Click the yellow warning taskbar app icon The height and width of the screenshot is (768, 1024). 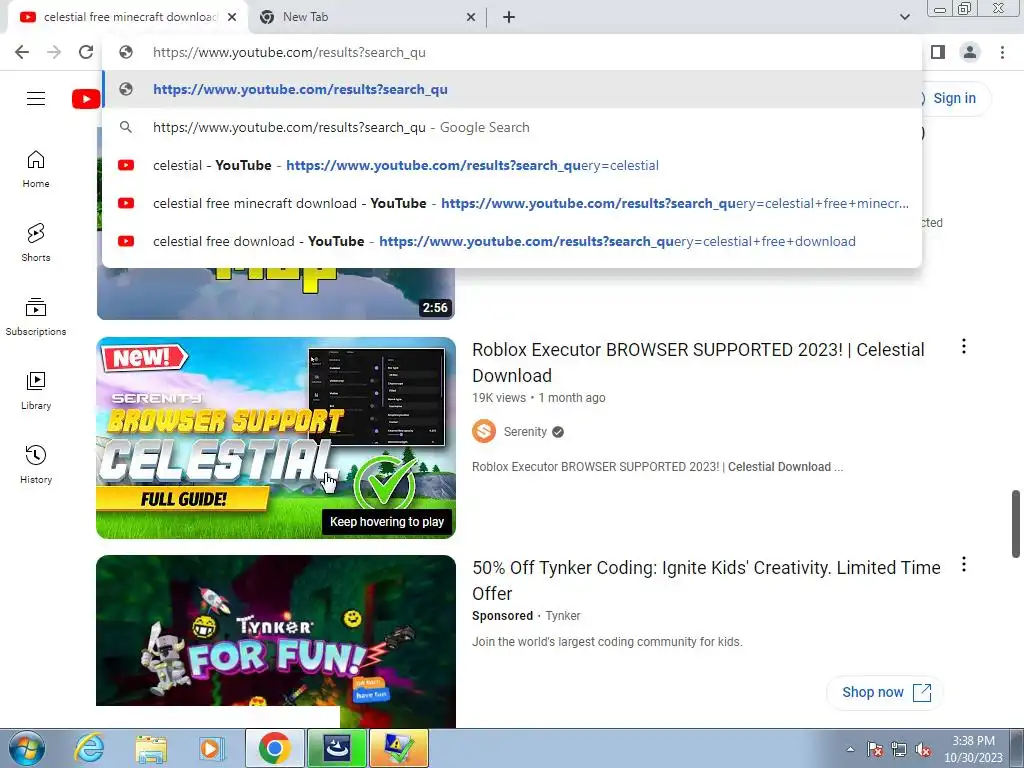tap(398, 748)
